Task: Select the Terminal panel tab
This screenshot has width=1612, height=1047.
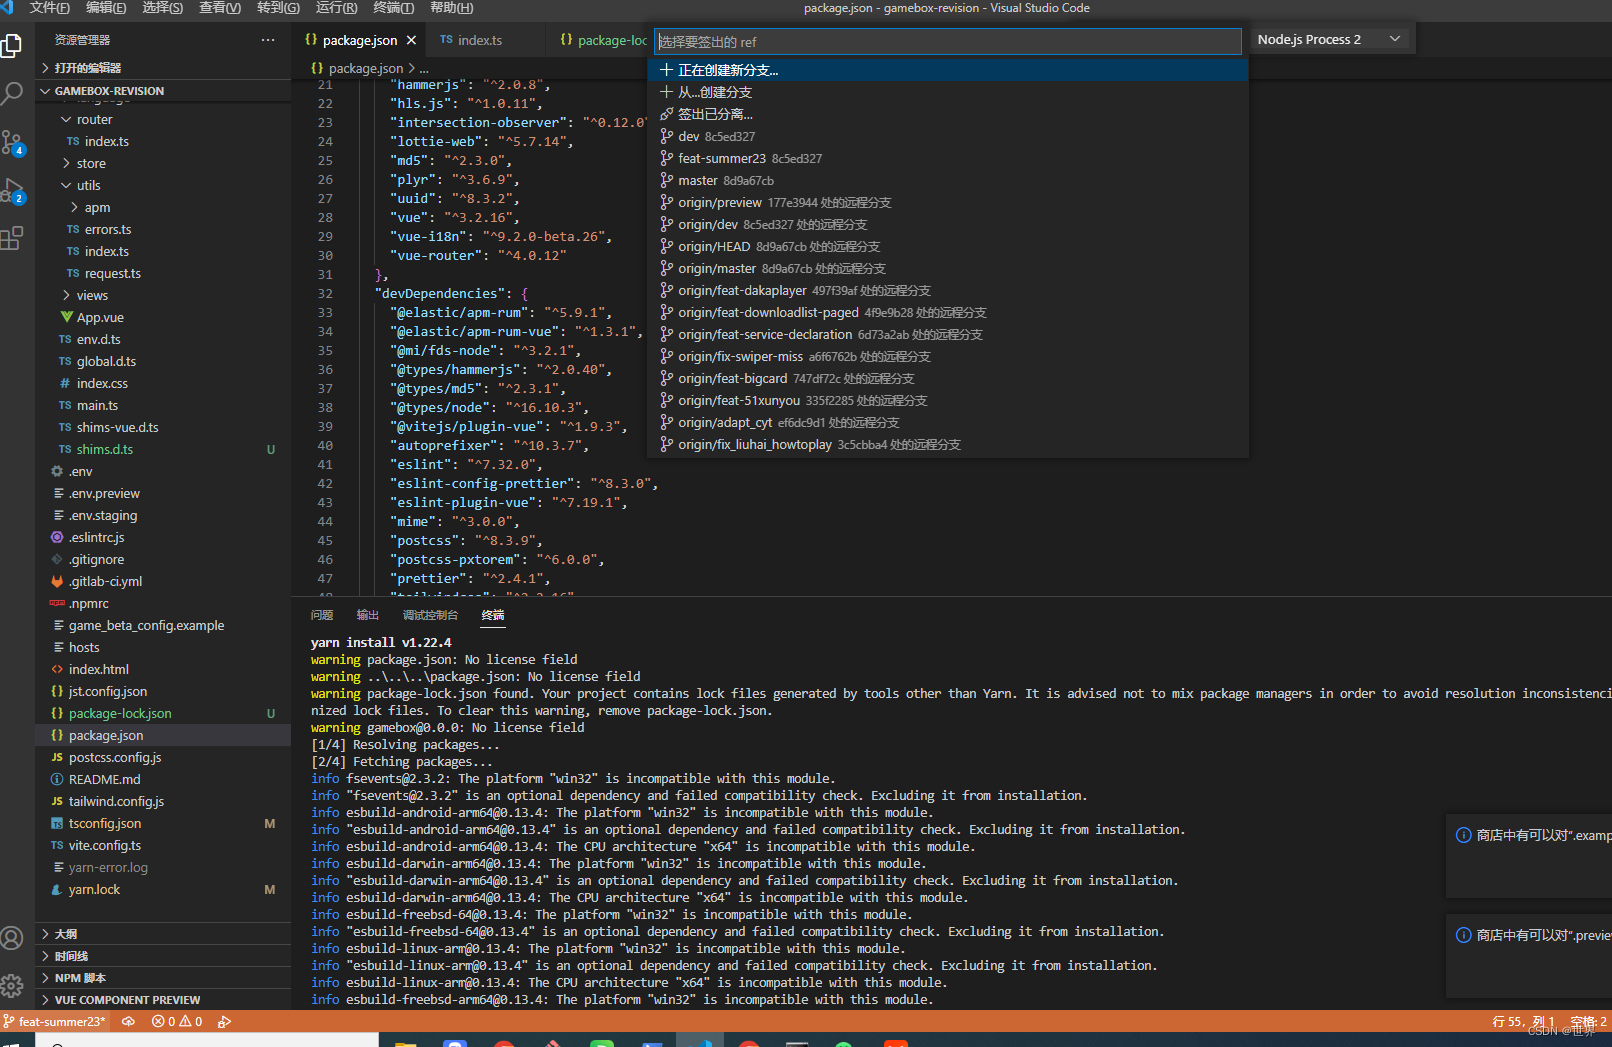Action: click(x=493, y=615)
